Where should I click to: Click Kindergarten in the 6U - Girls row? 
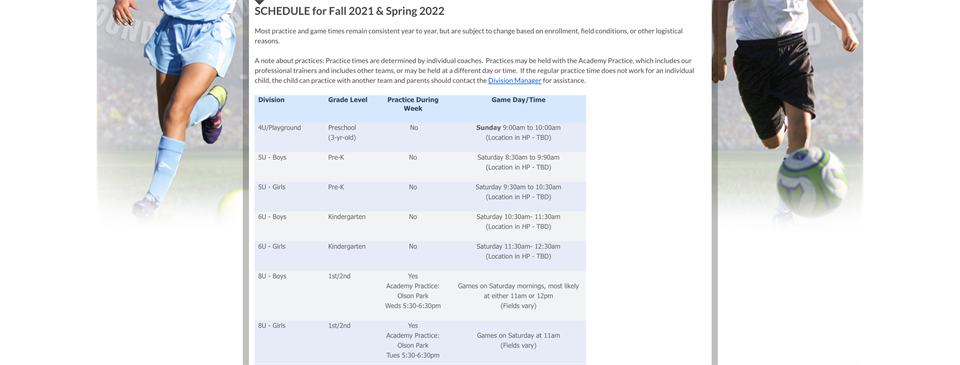(347, 246)
